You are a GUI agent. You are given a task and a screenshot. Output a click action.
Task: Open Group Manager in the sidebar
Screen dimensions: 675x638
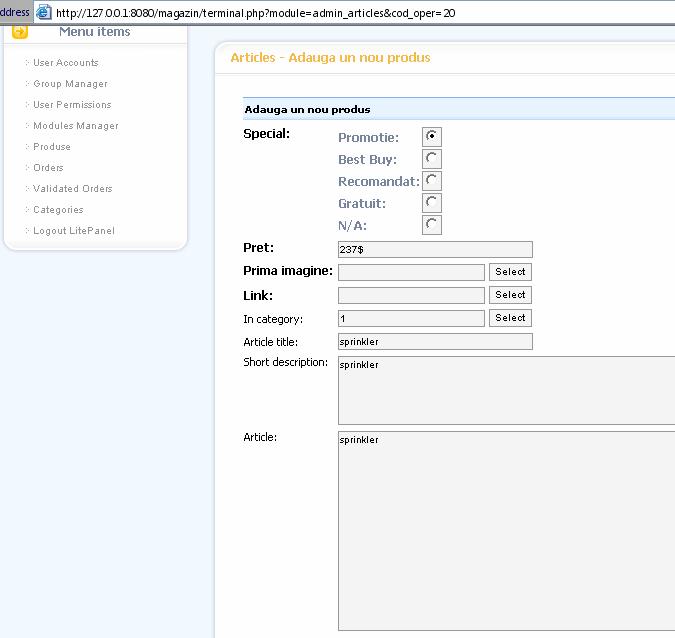coord(70,84)
